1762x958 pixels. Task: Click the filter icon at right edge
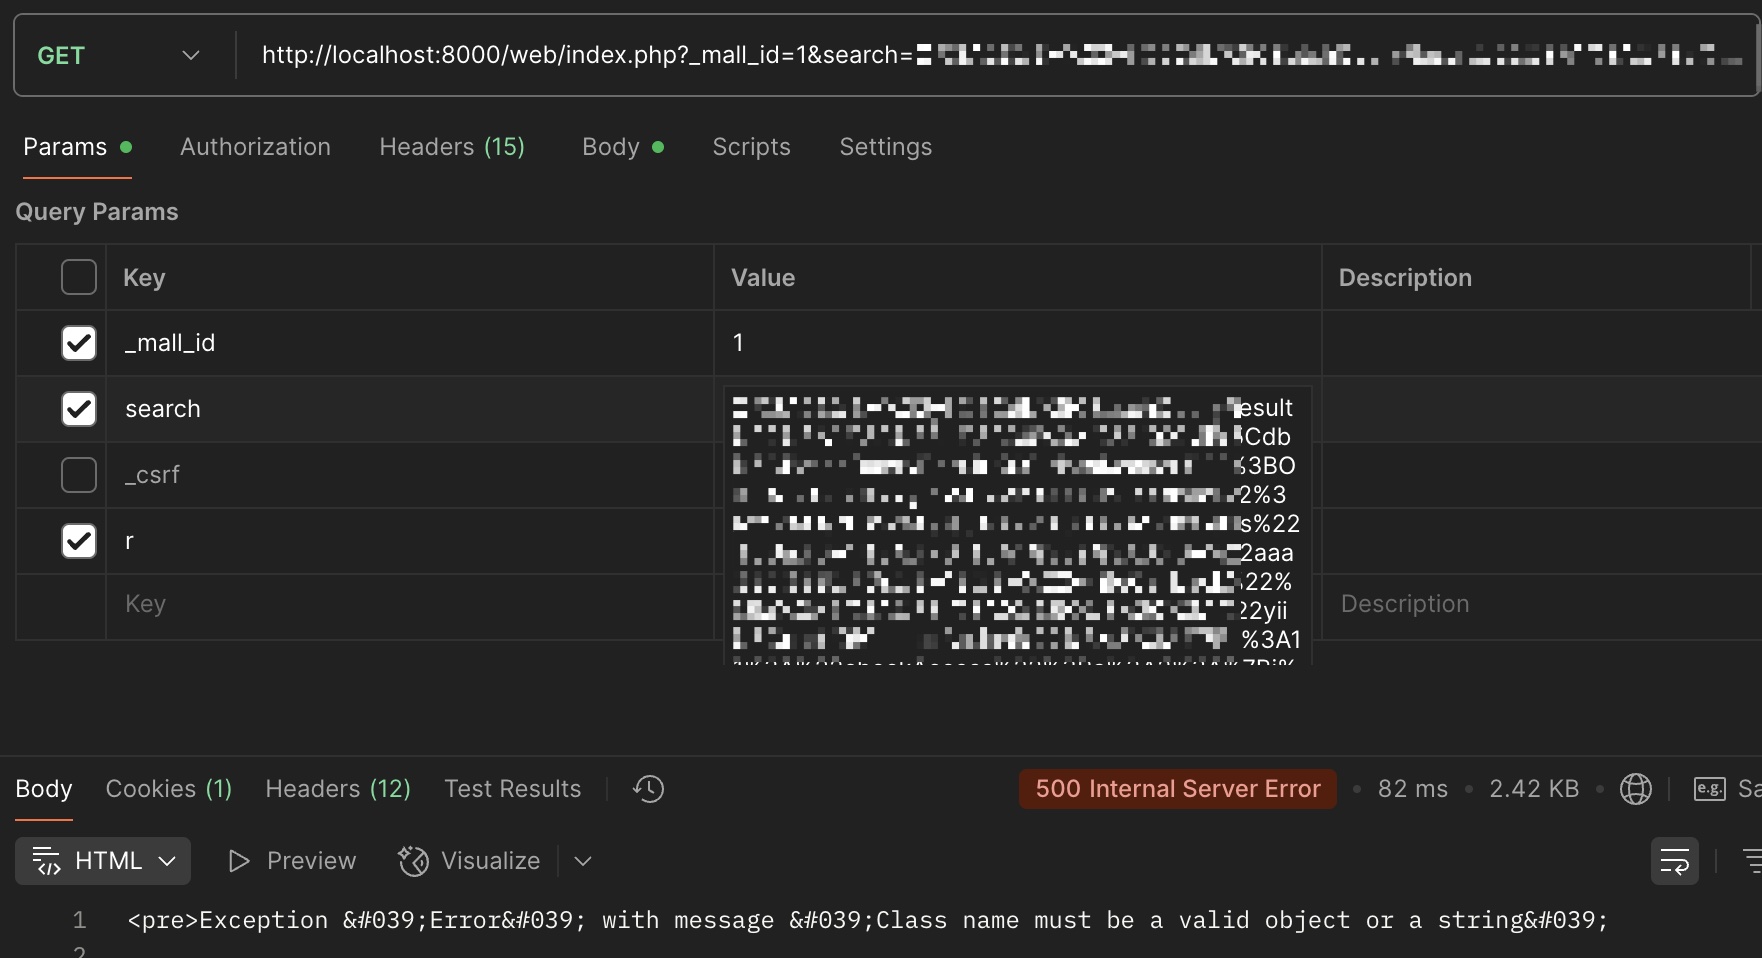[1751, 861]
